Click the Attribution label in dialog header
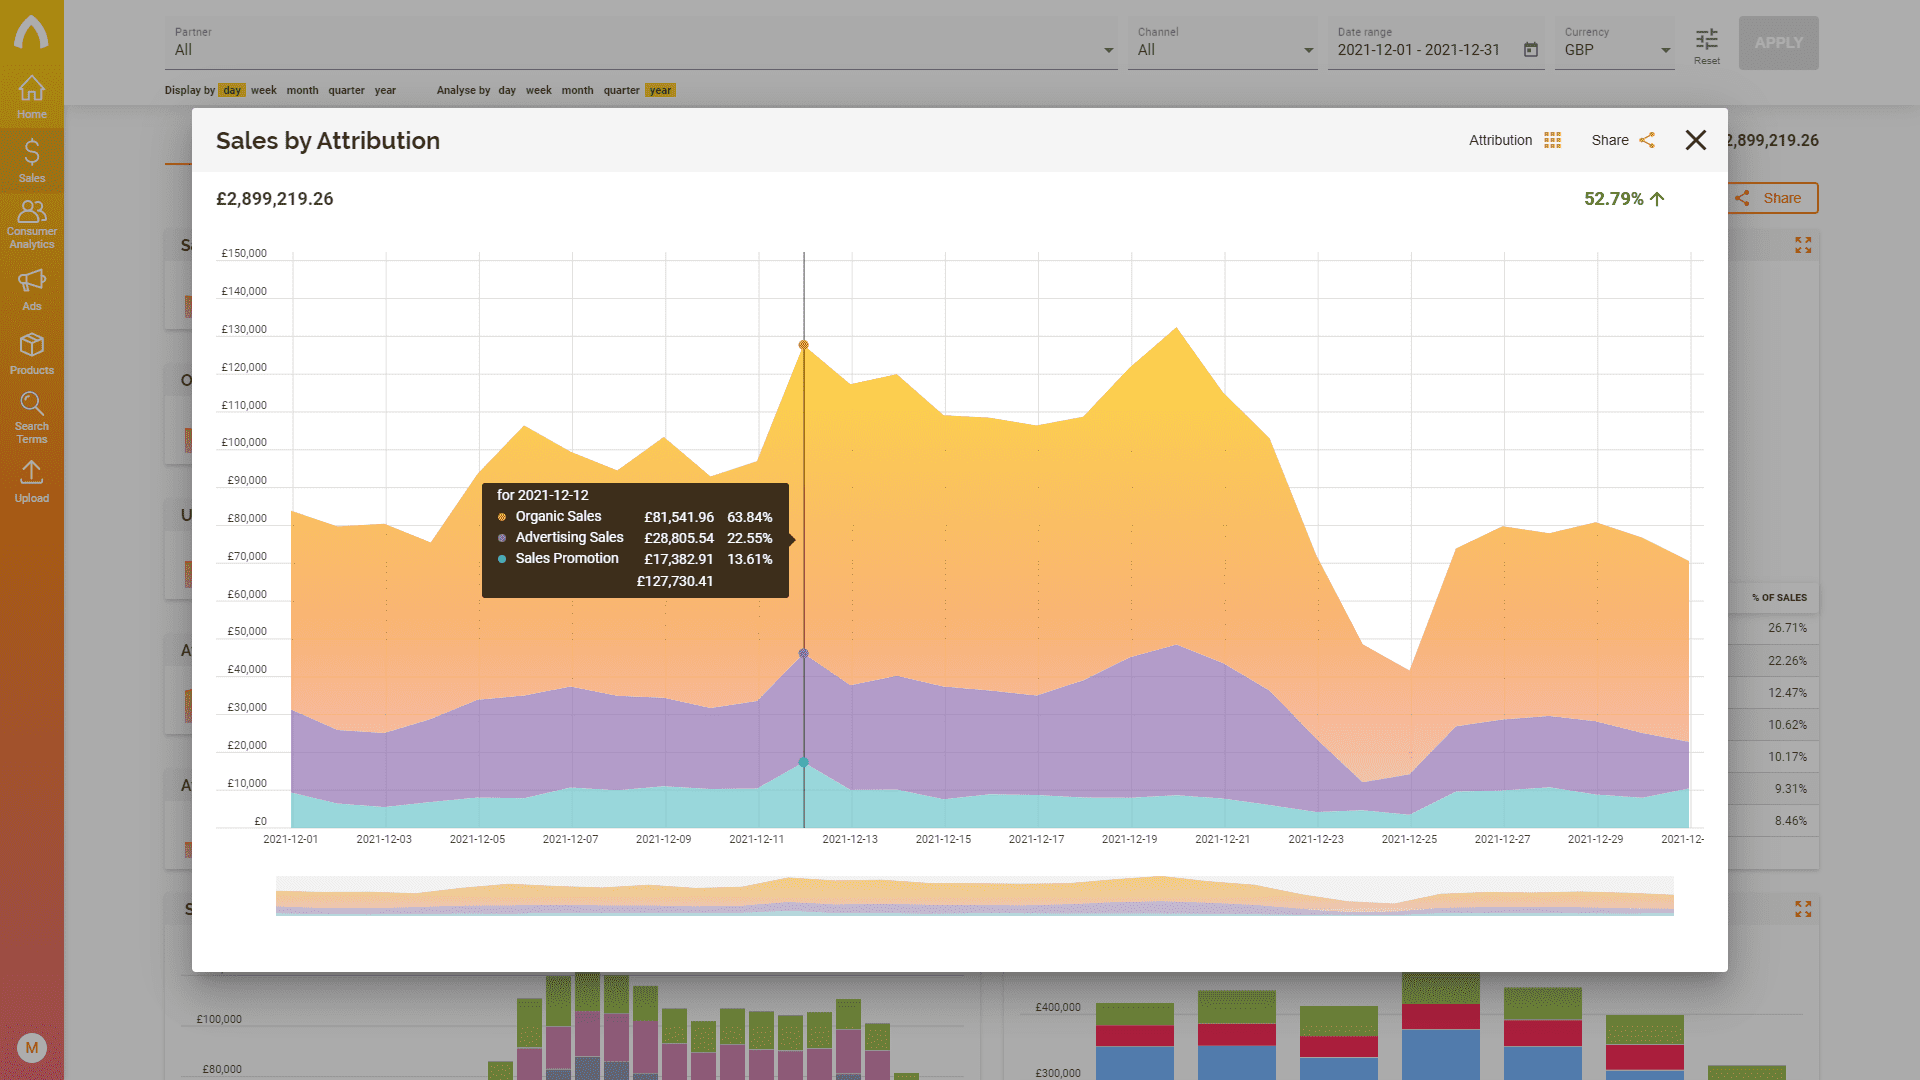The image size is (1920, 1080). (1500, 140)
